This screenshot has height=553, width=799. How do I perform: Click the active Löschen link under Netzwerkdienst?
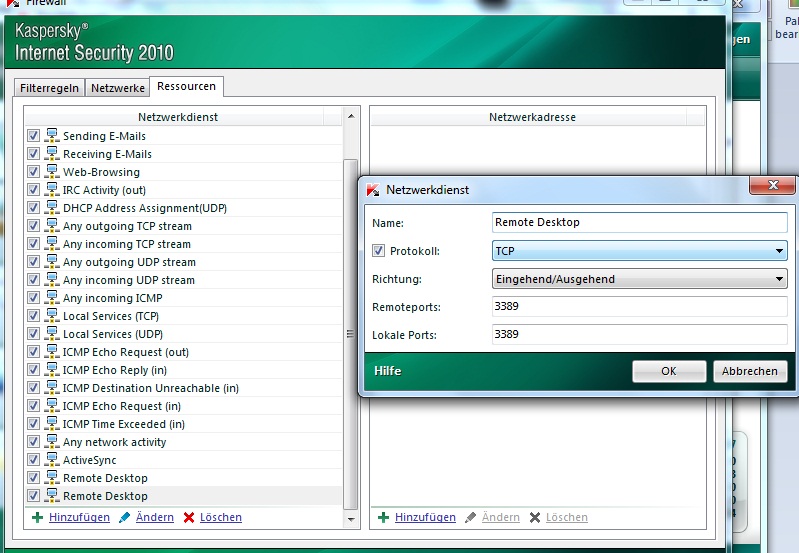(221, 517)
